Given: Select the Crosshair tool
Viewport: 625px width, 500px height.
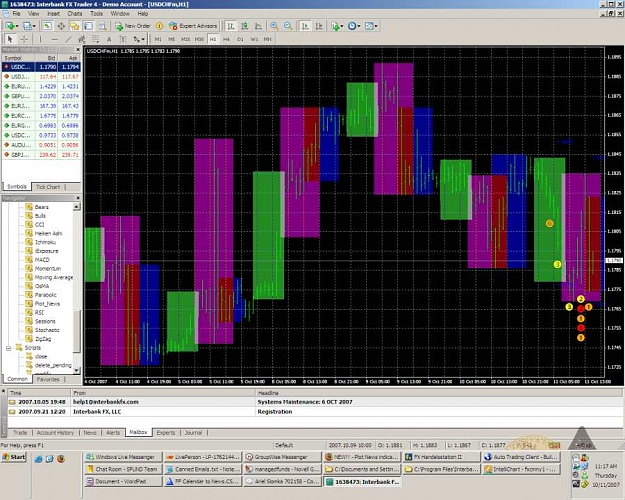Looking at the screenshot, I should coord(24,39).
